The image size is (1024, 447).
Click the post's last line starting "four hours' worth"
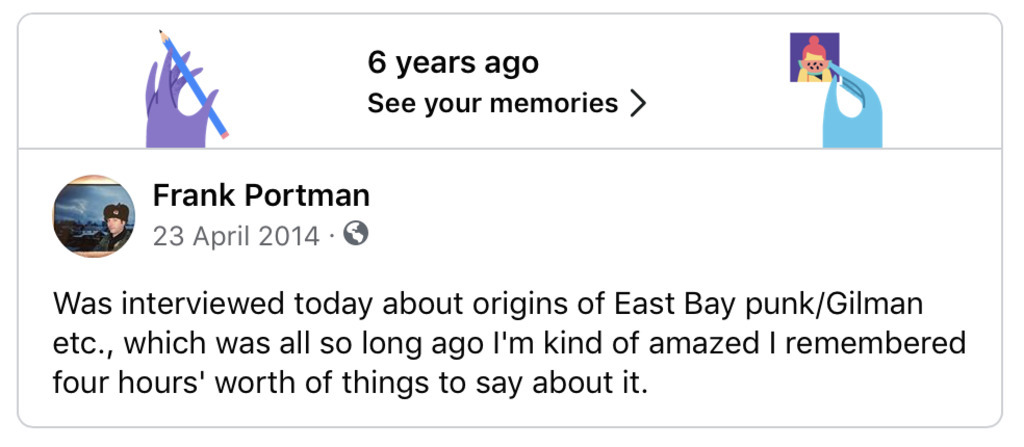pyautogui.click(x=350, y=383)
